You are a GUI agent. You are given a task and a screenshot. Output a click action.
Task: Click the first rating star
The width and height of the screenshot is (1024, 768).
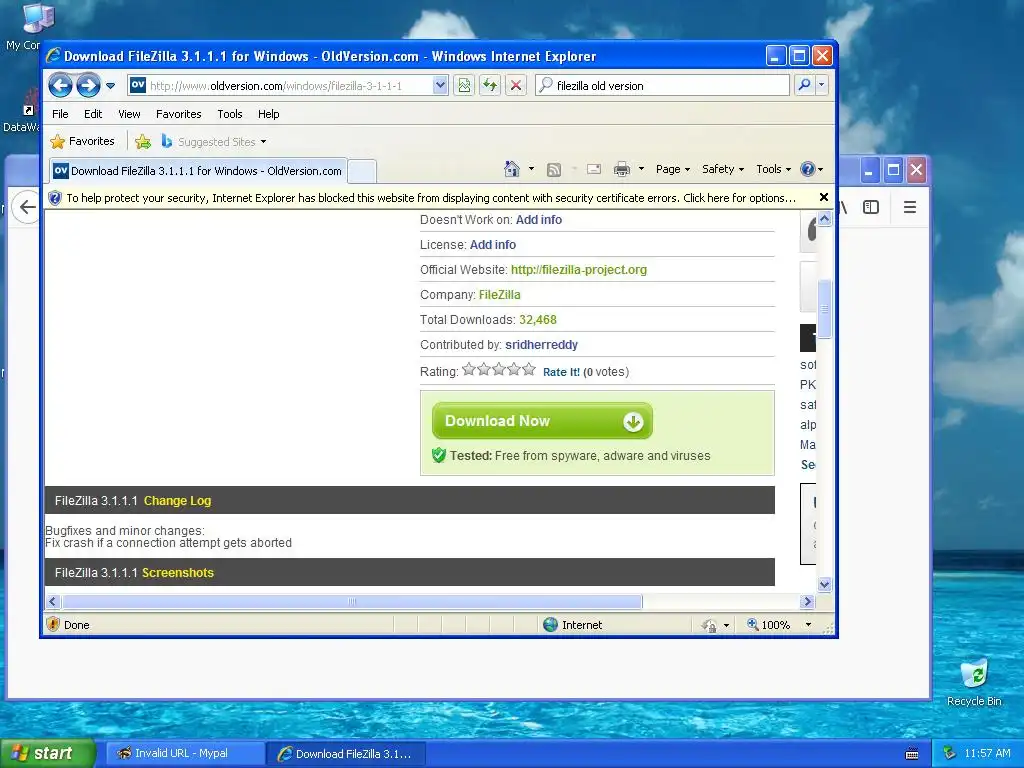pos(469,370)
